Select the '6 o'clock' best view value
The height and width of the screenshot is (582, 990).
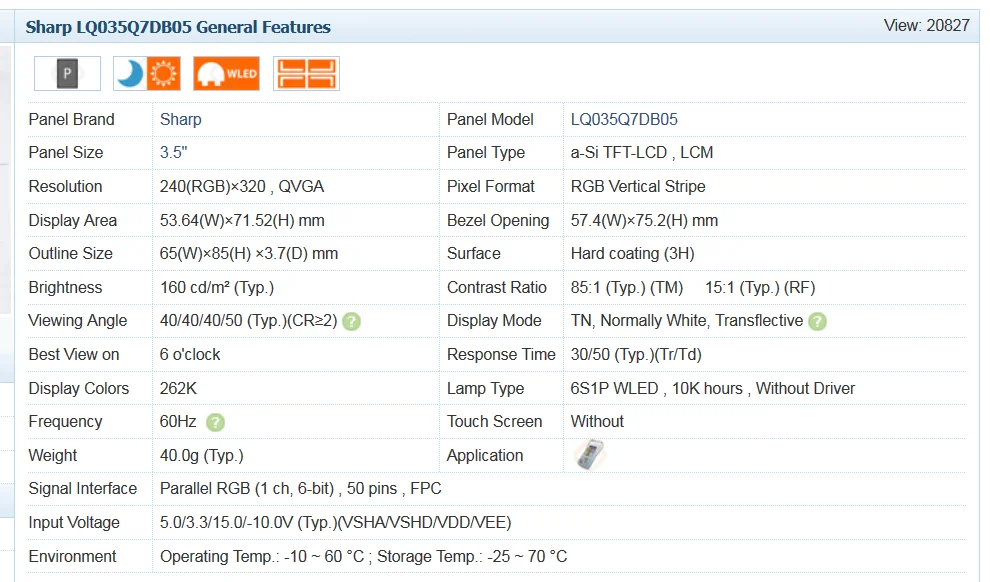[190, 355]
